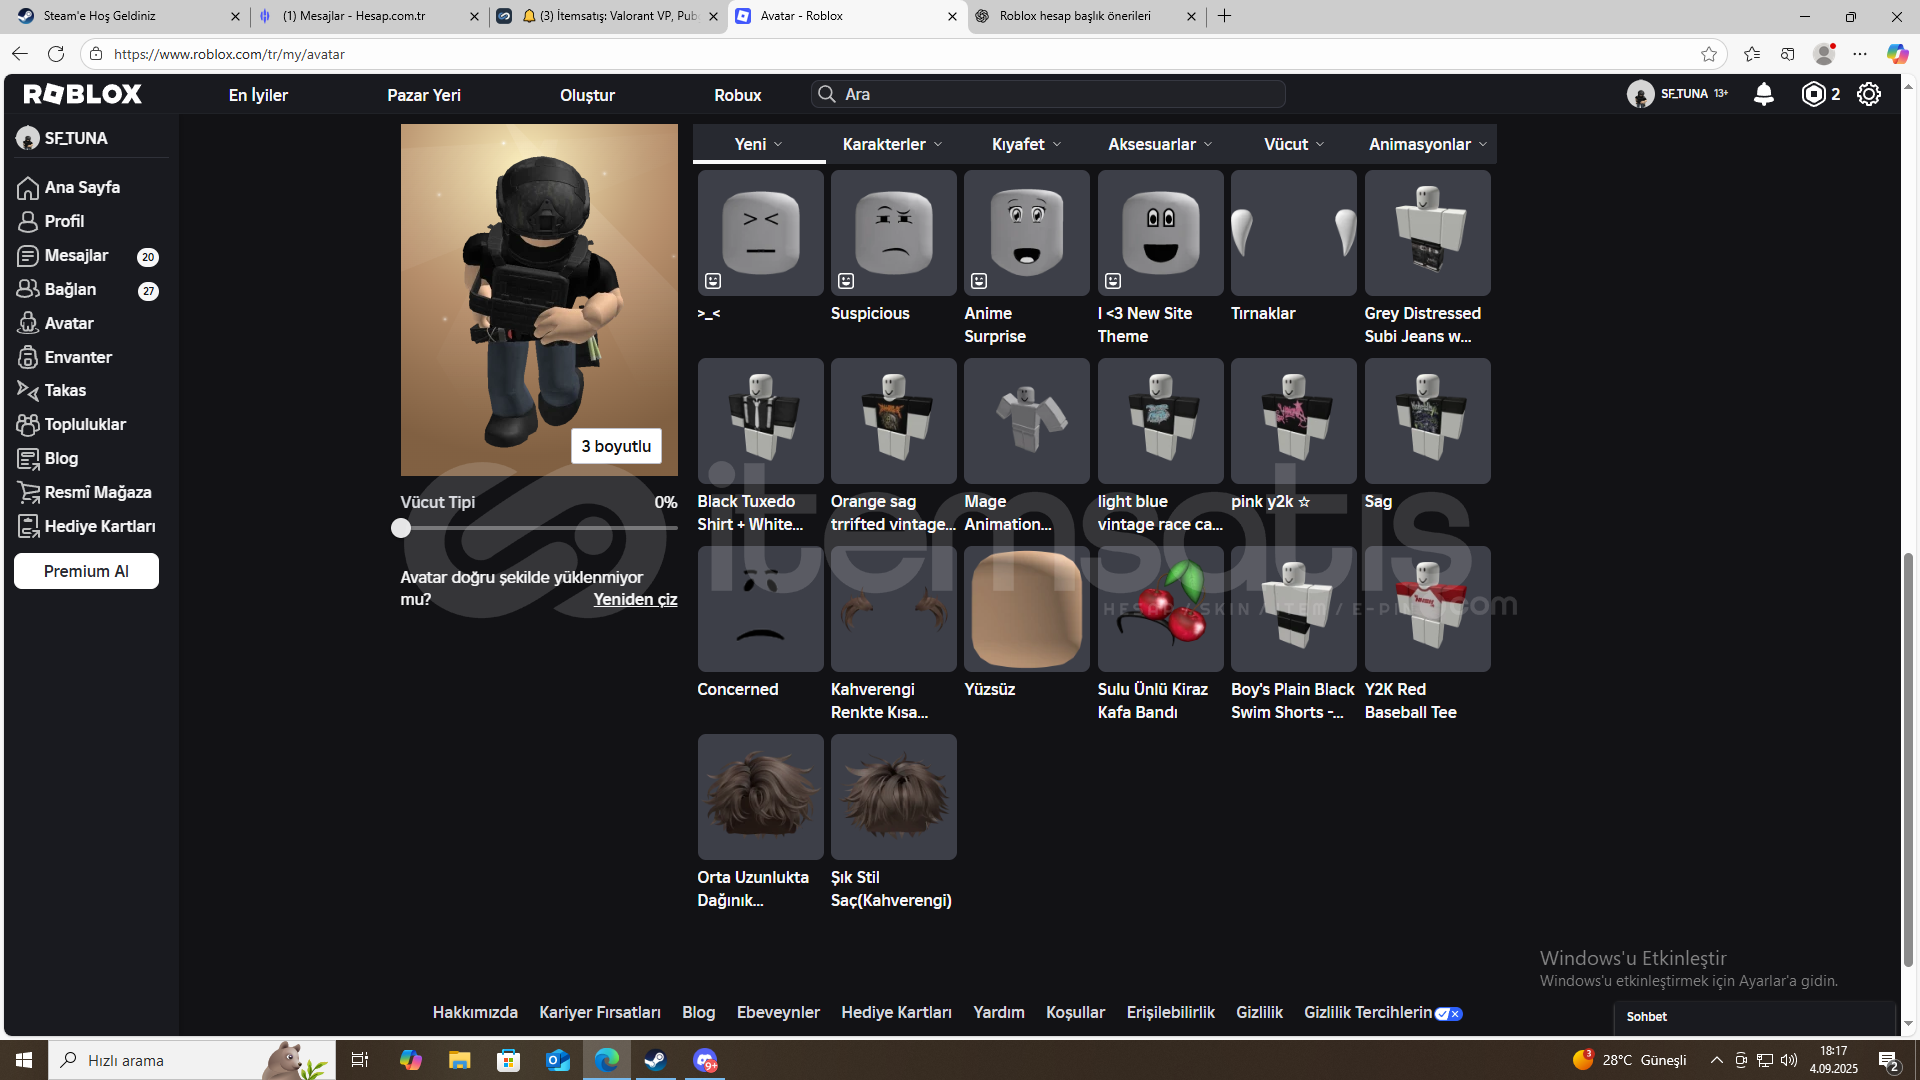The image size is (1920, 1080).
Task: Open En İyiler in top navigation
Action: coord(258,95)
